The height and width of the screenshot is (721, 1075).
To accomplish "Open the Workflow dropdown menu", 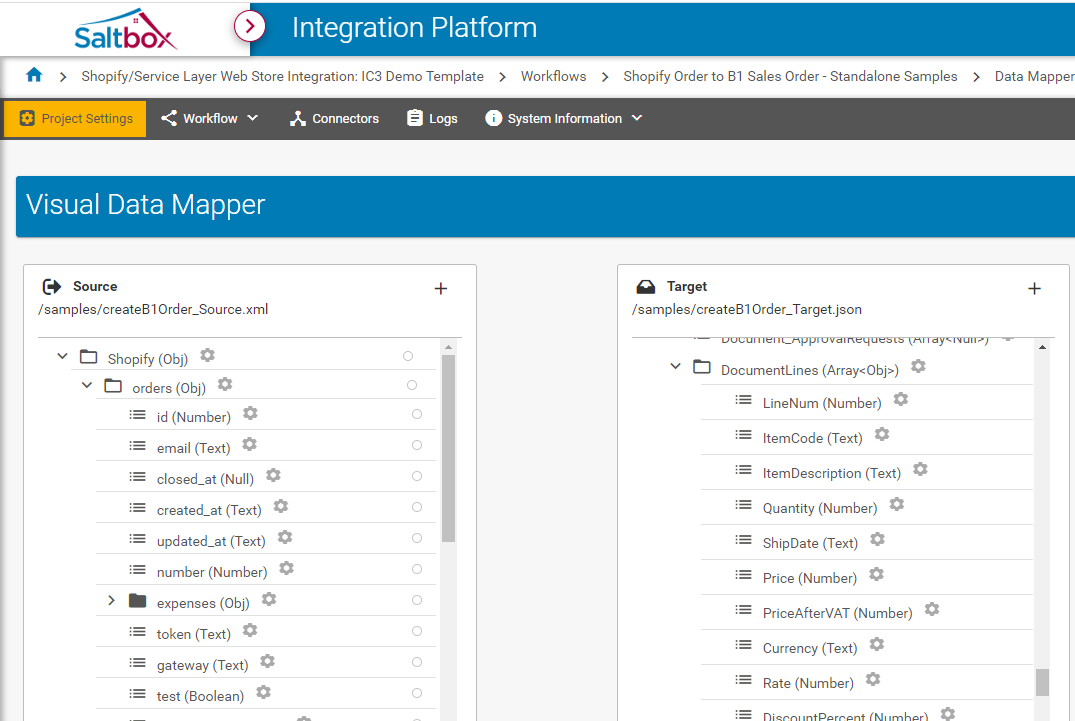I will (x=210, y=118).
